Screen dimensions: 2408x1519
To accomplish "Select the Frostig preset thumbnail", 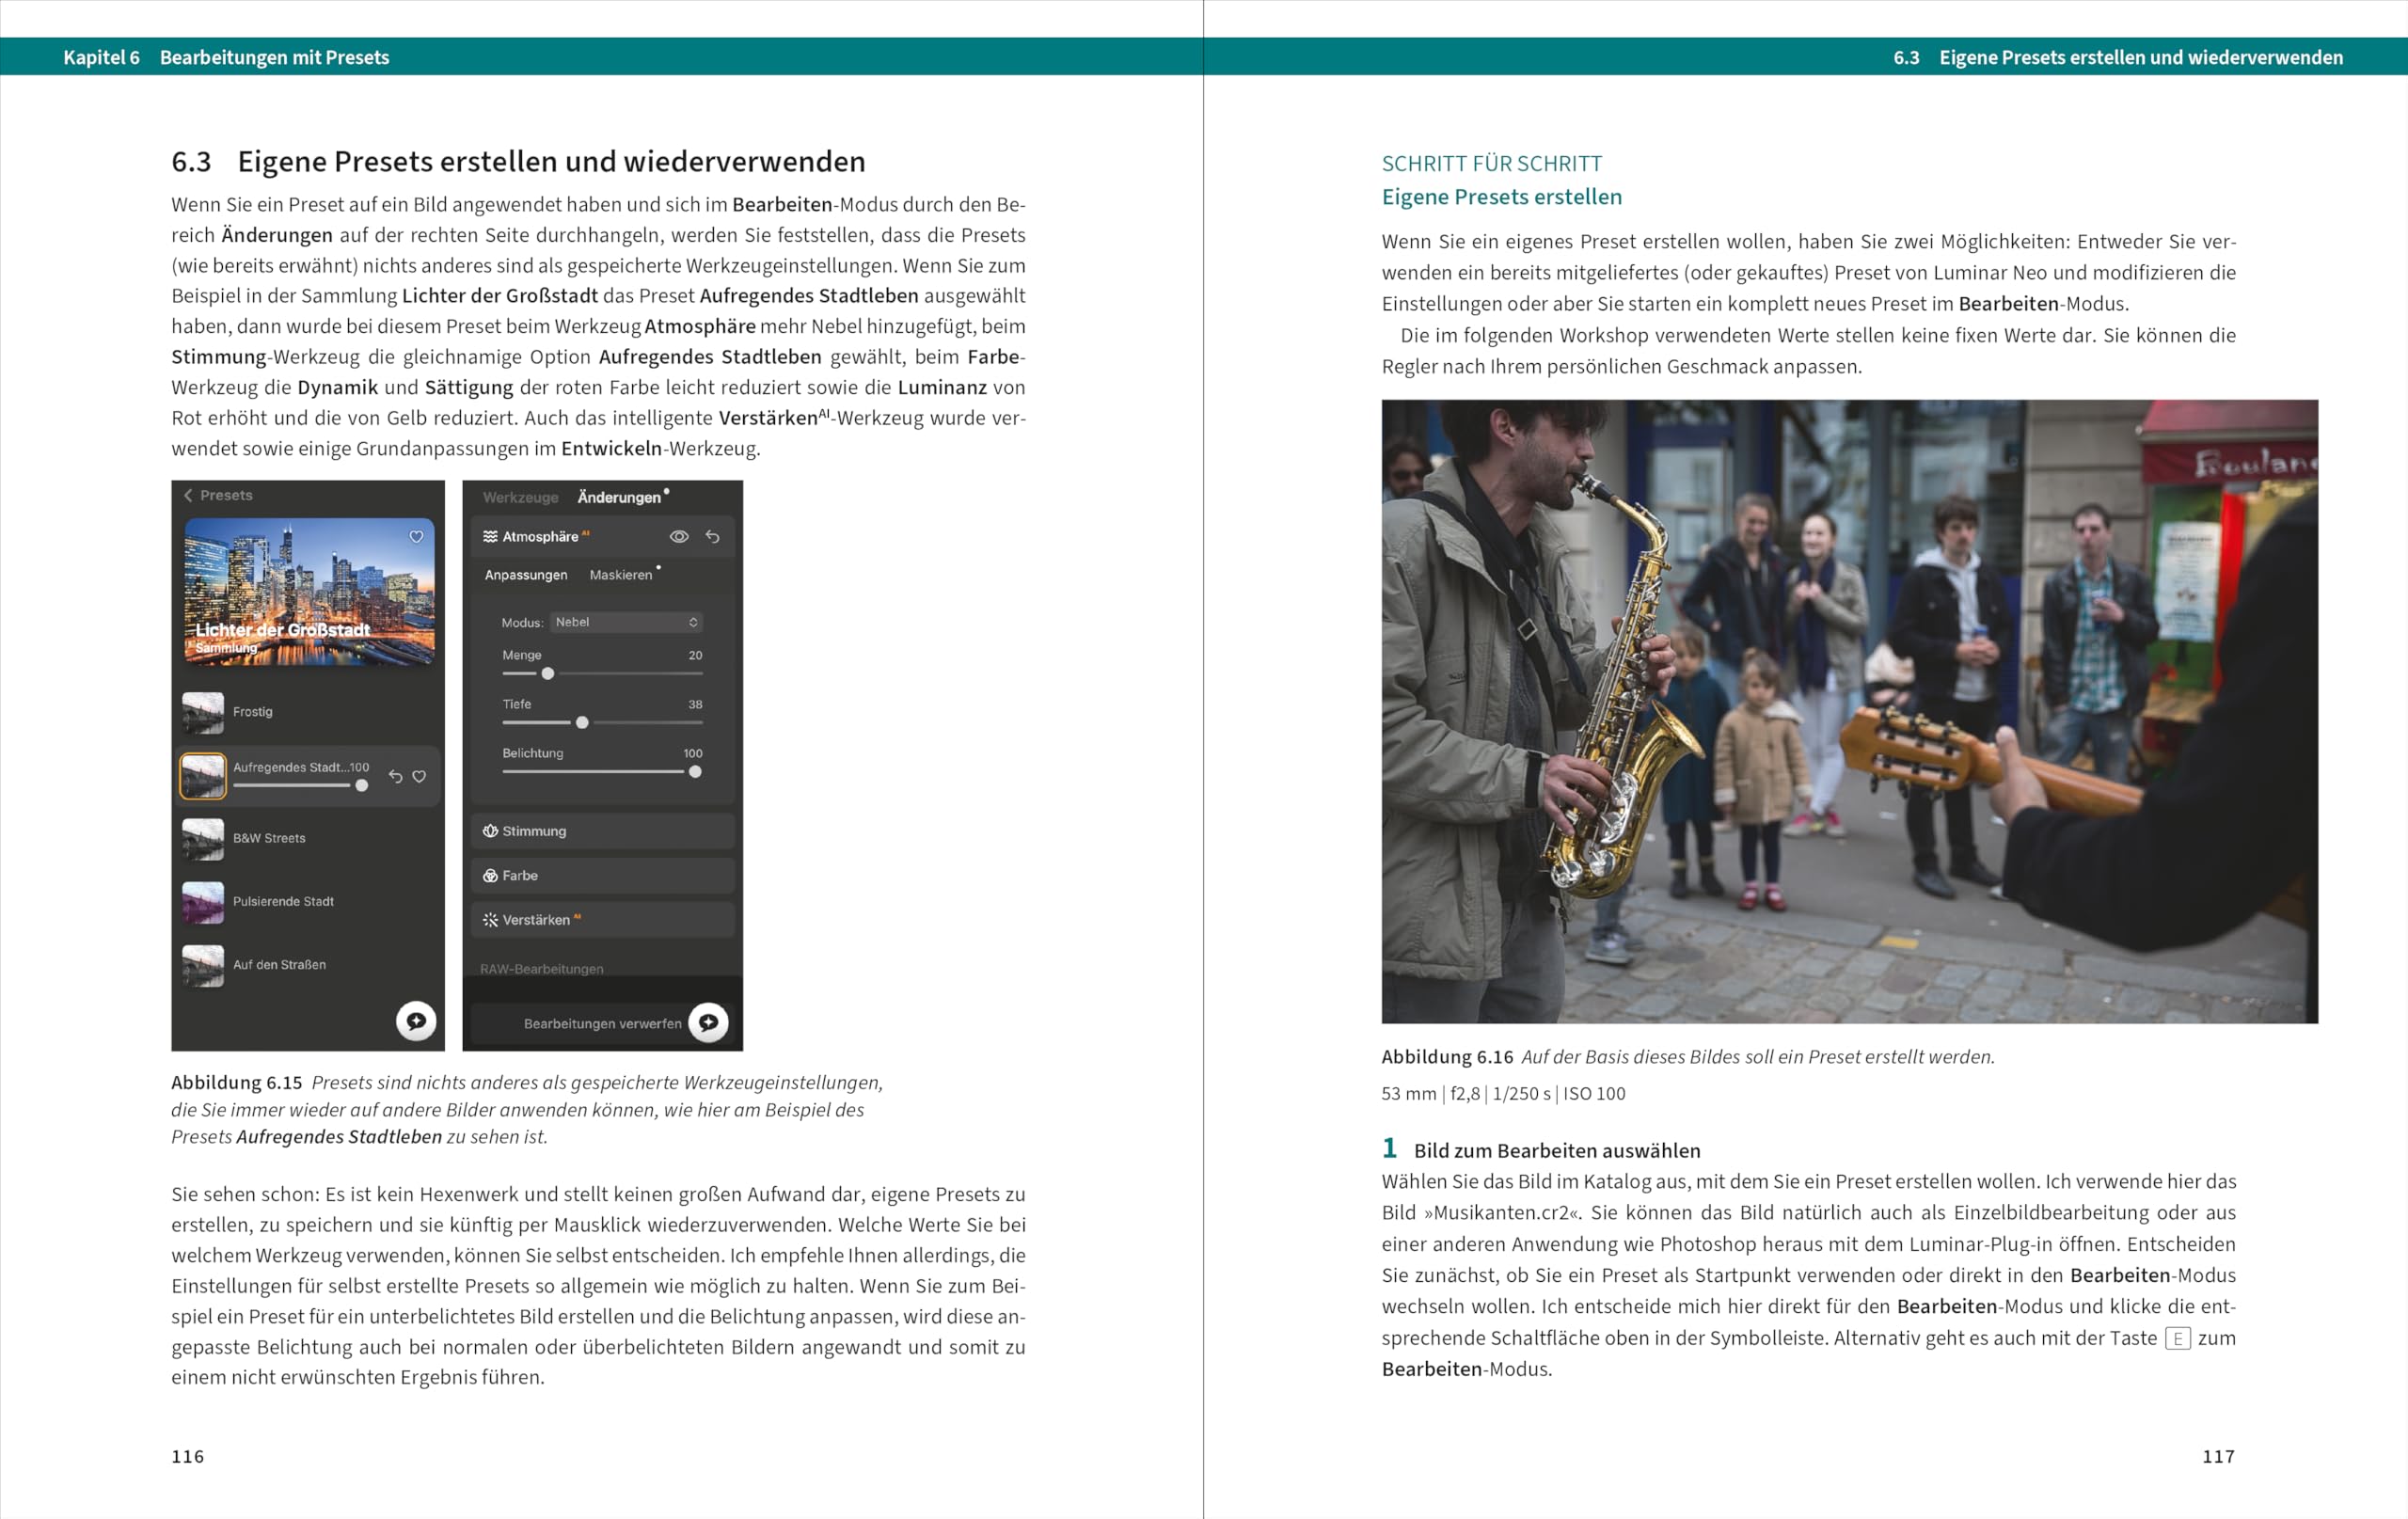I will (x=203, y=713).
